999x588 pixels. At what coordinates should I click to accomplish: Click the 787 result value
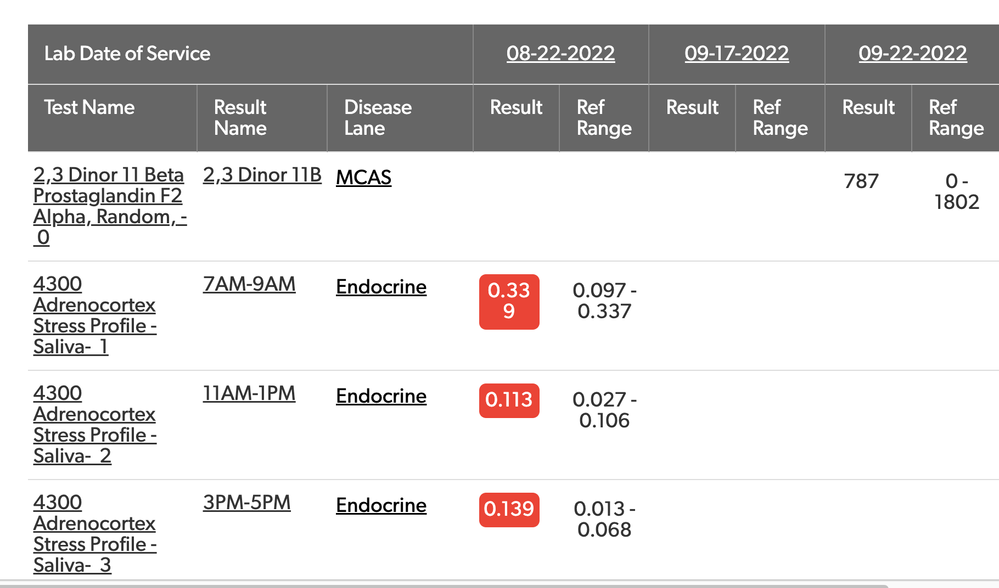click(x=861, y=182)
